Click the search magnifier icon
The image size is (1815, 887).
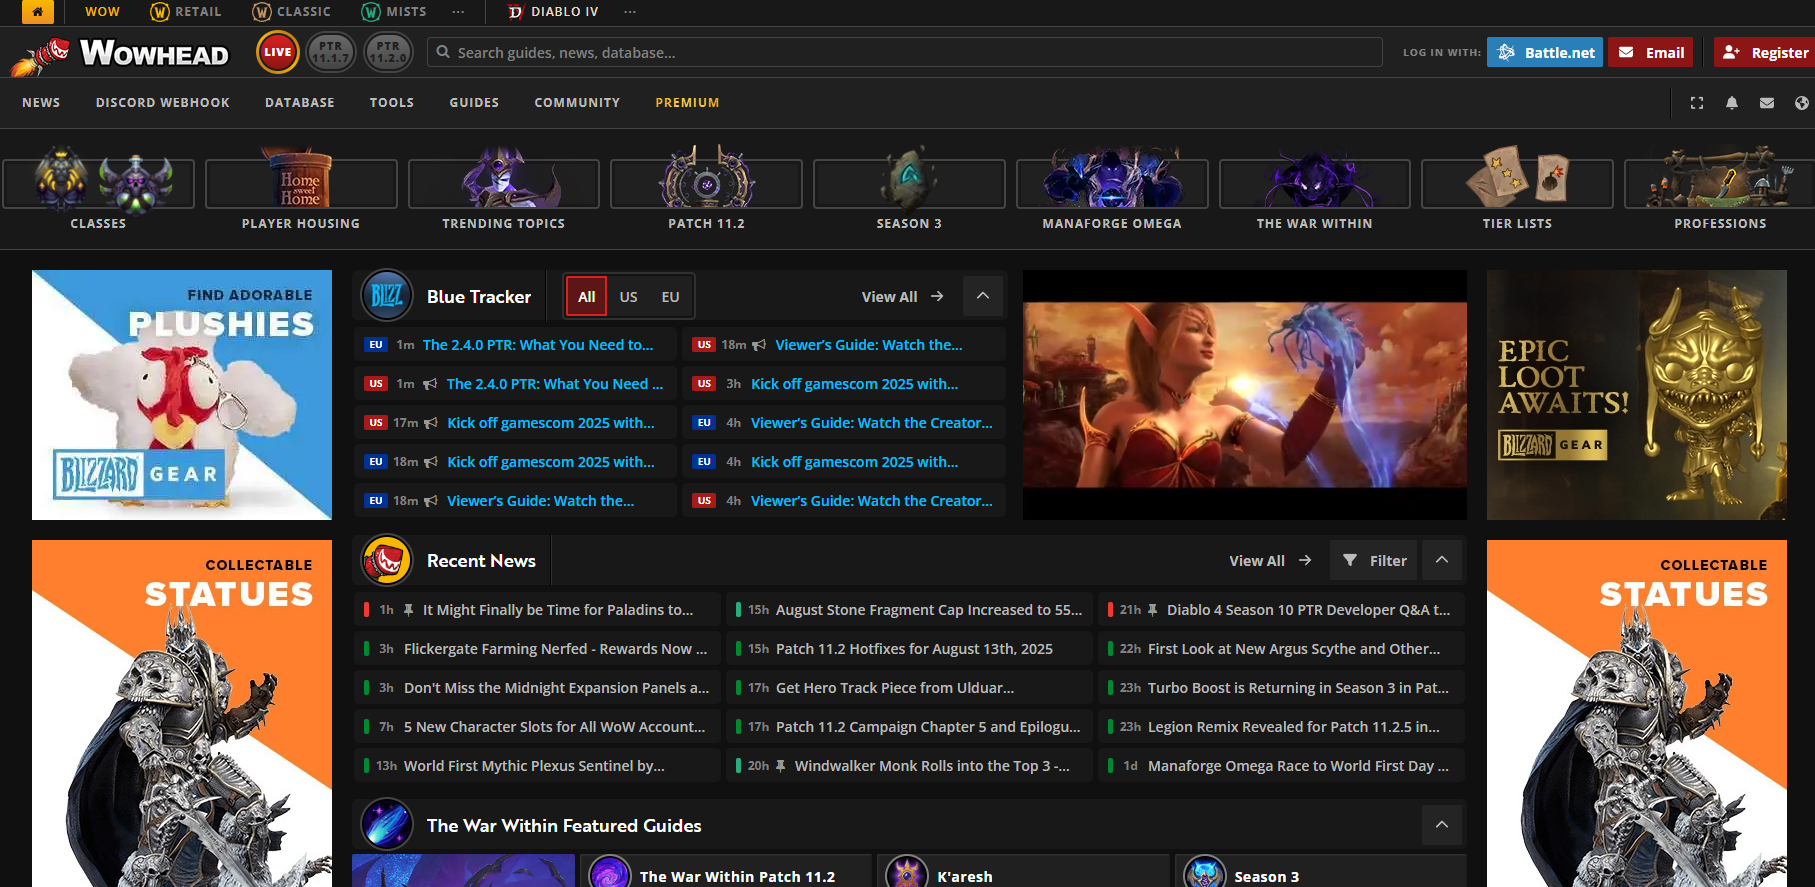pos(443,52)
